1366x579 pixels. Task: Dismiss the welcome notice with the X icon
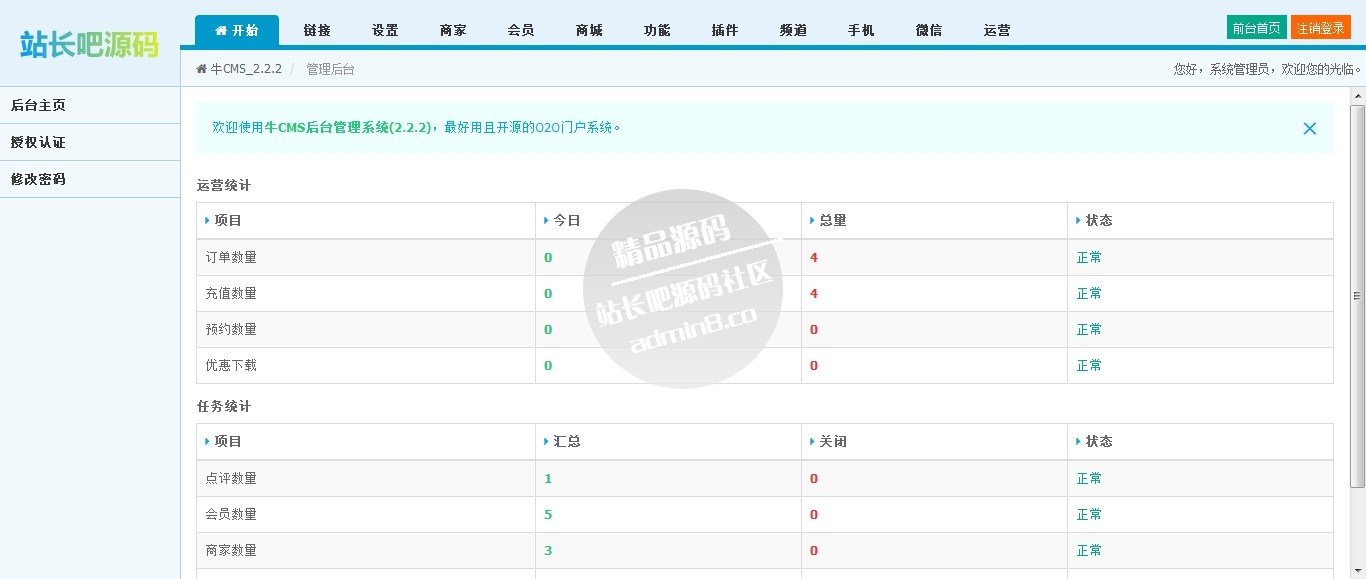pyautogui.click(x=1309, y=128)
